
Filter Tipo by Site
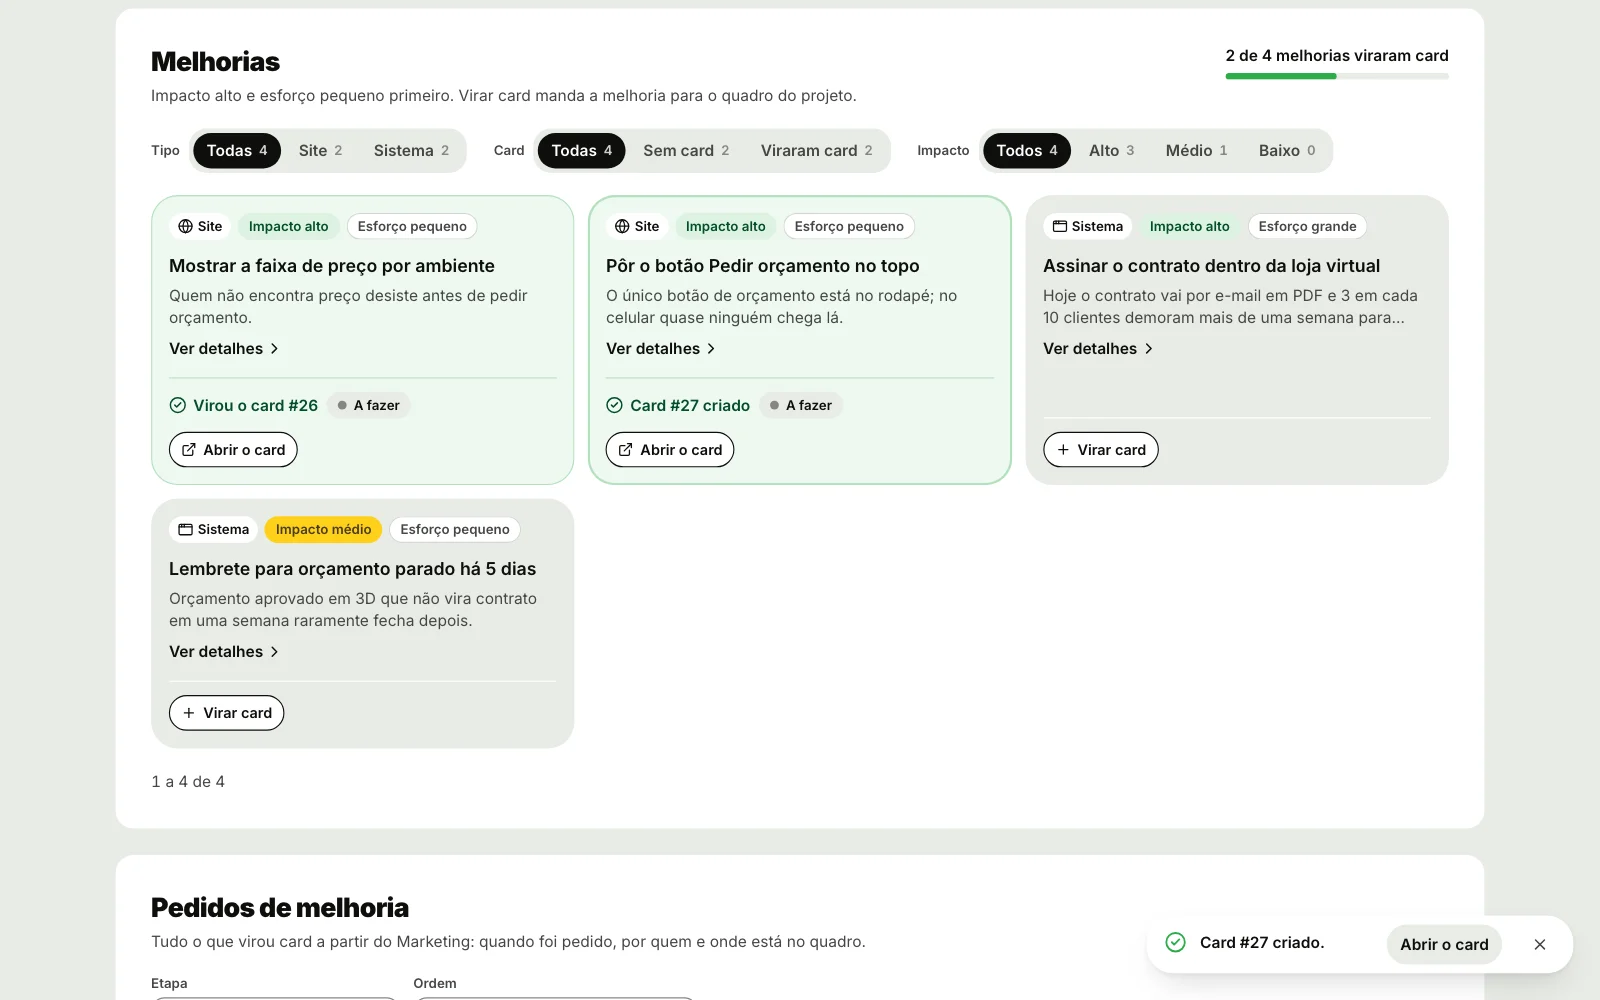pyautogui.click(x=320, y=151)
